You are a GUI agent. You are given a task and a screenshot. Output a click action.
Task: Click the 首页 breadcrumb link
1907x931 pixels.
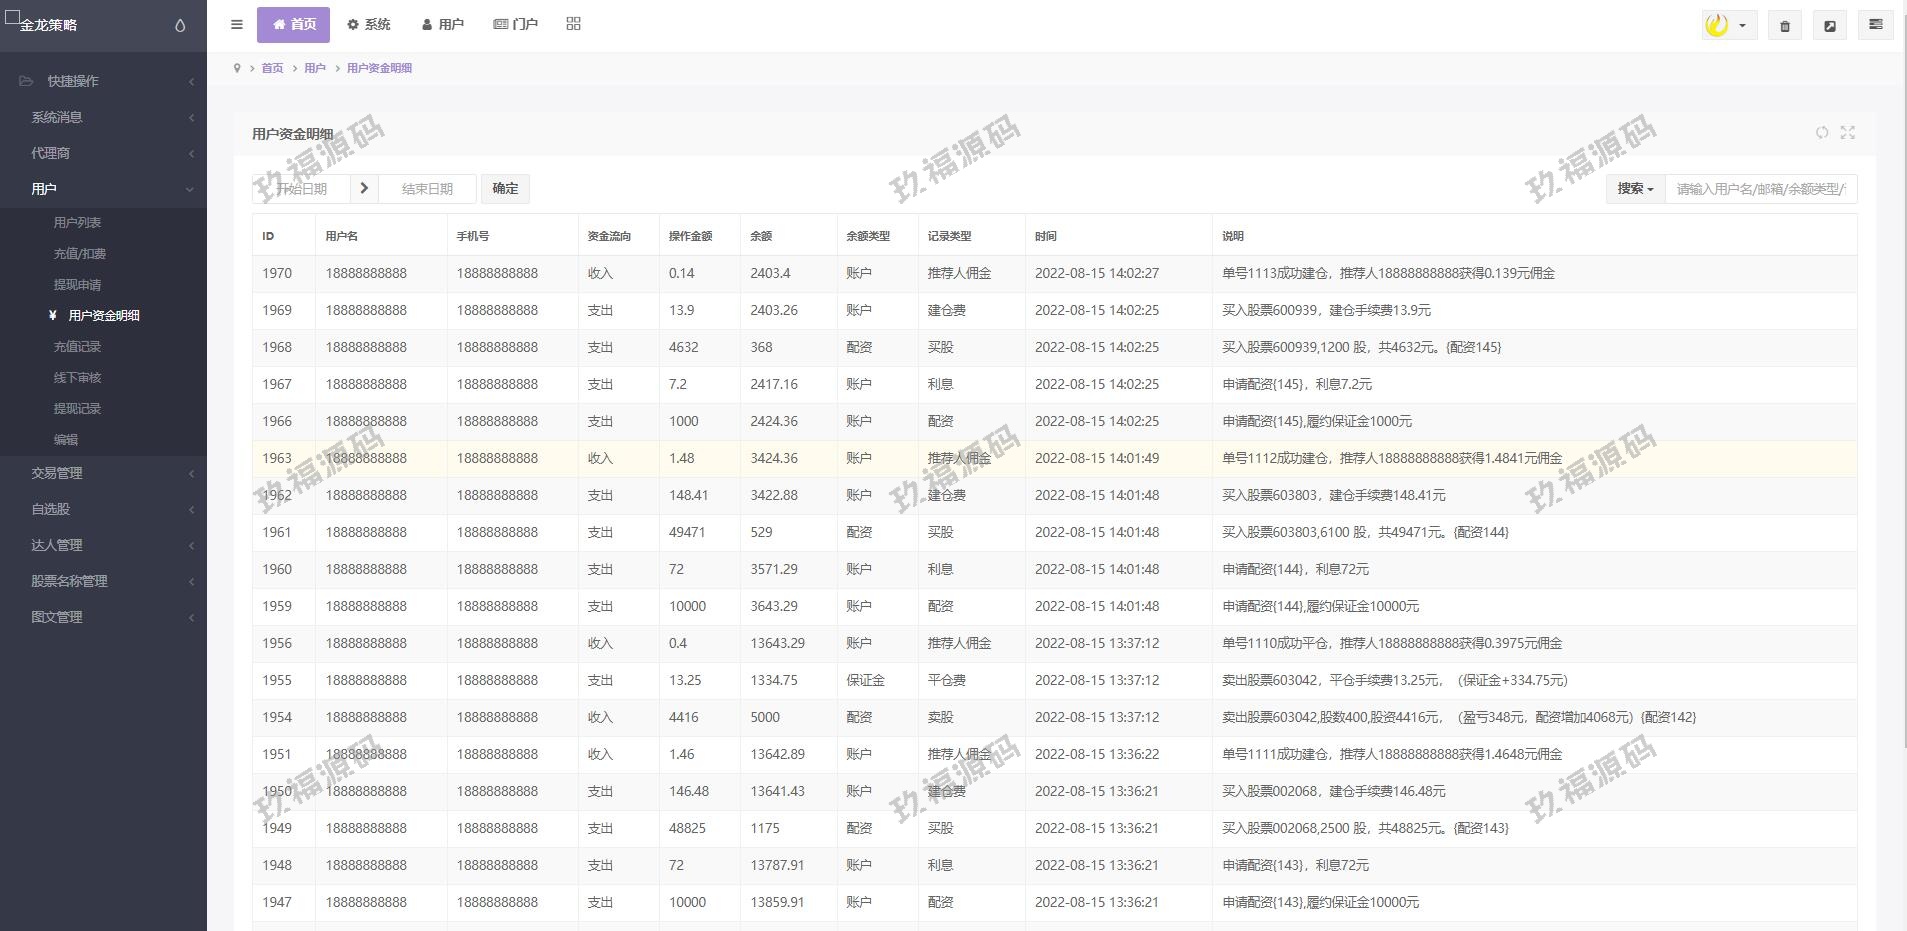pos(272,68)
